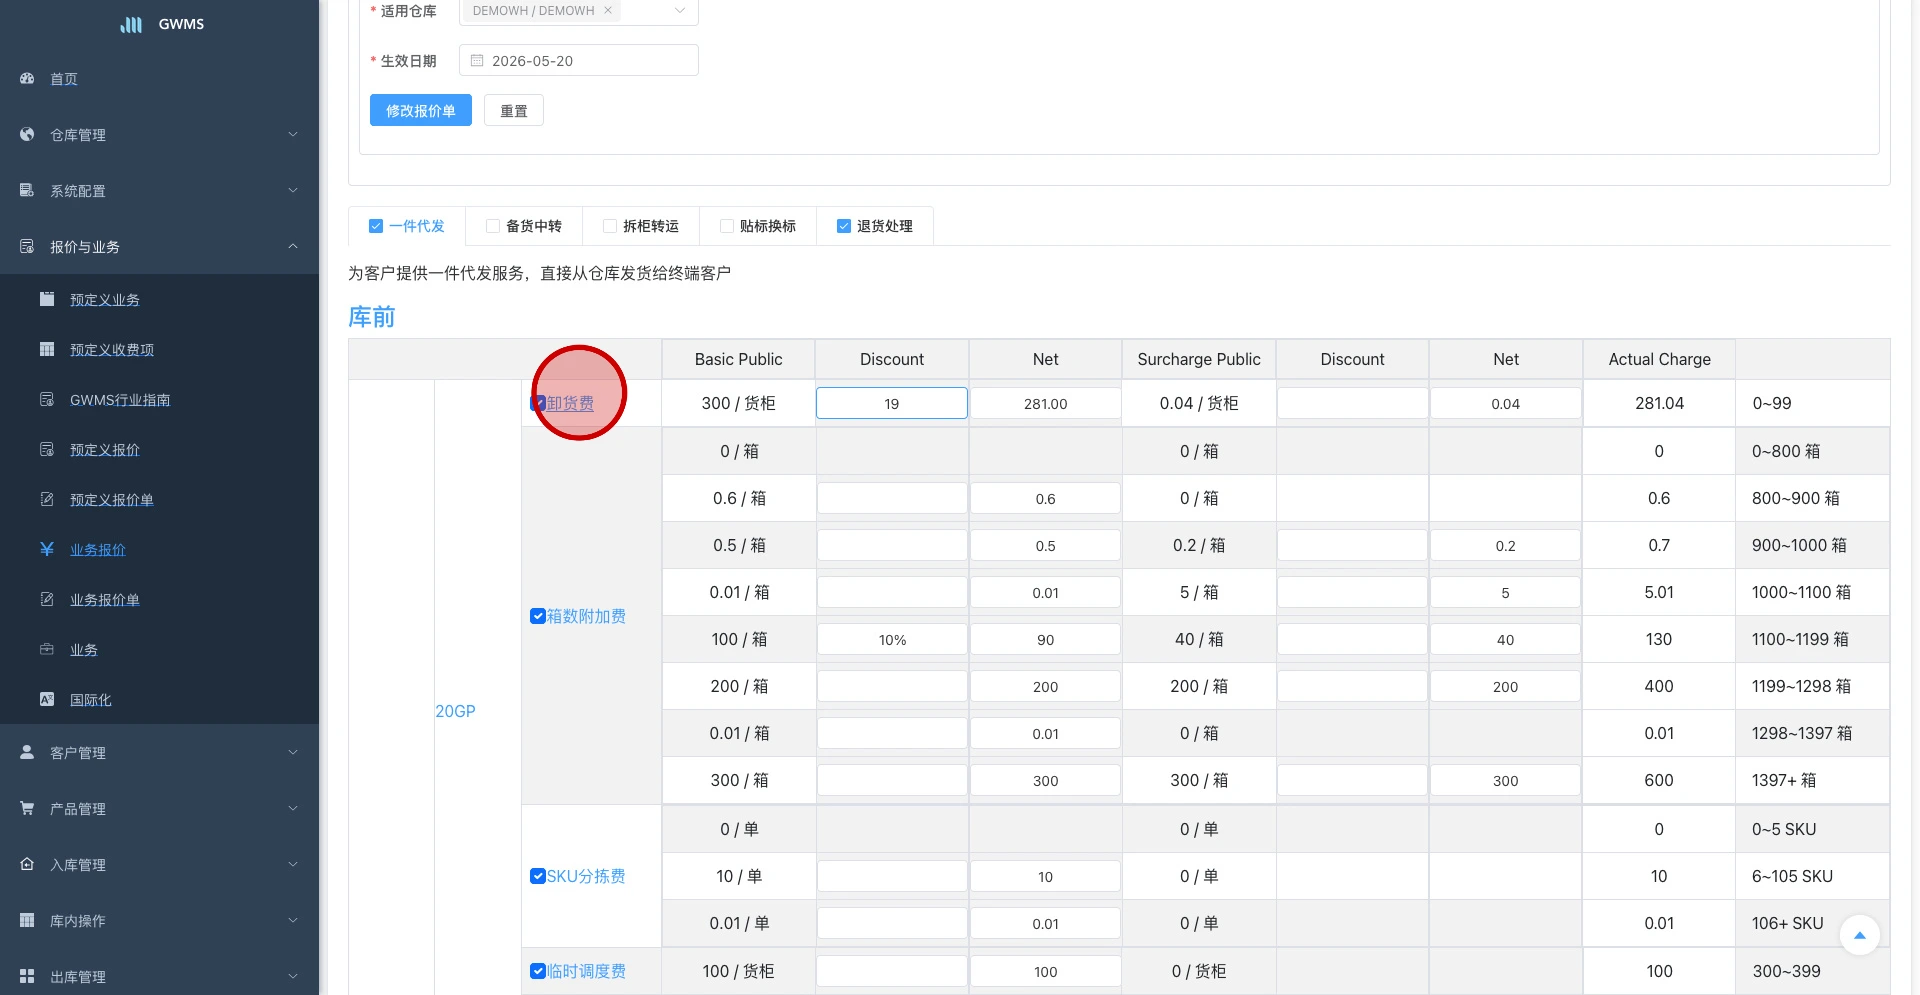Click the 1397+ 箱 range cell
Screen dimensions: 1920x995
(x=1812, y=780)
